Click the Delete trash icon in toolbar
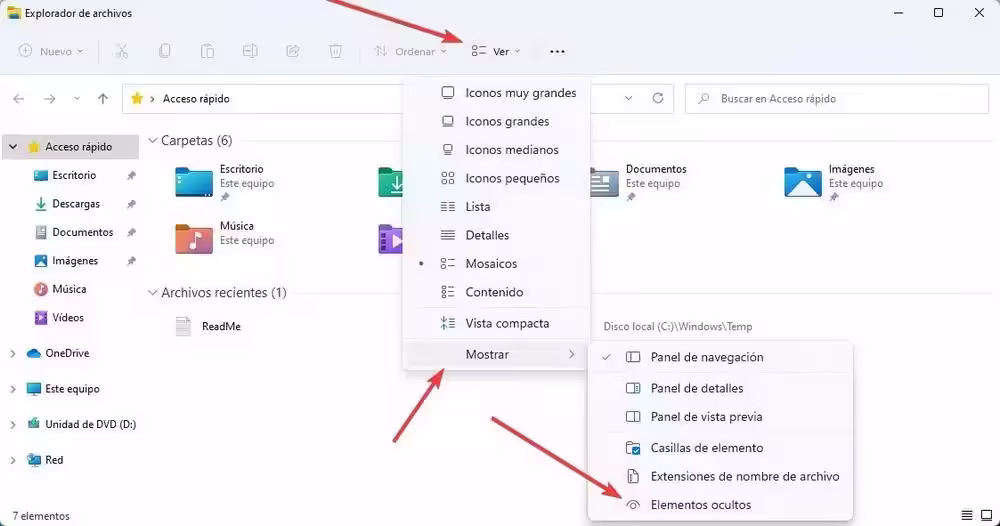This screenshot has width=1000, height=526. pyautogui.click(x=336, y=51)
